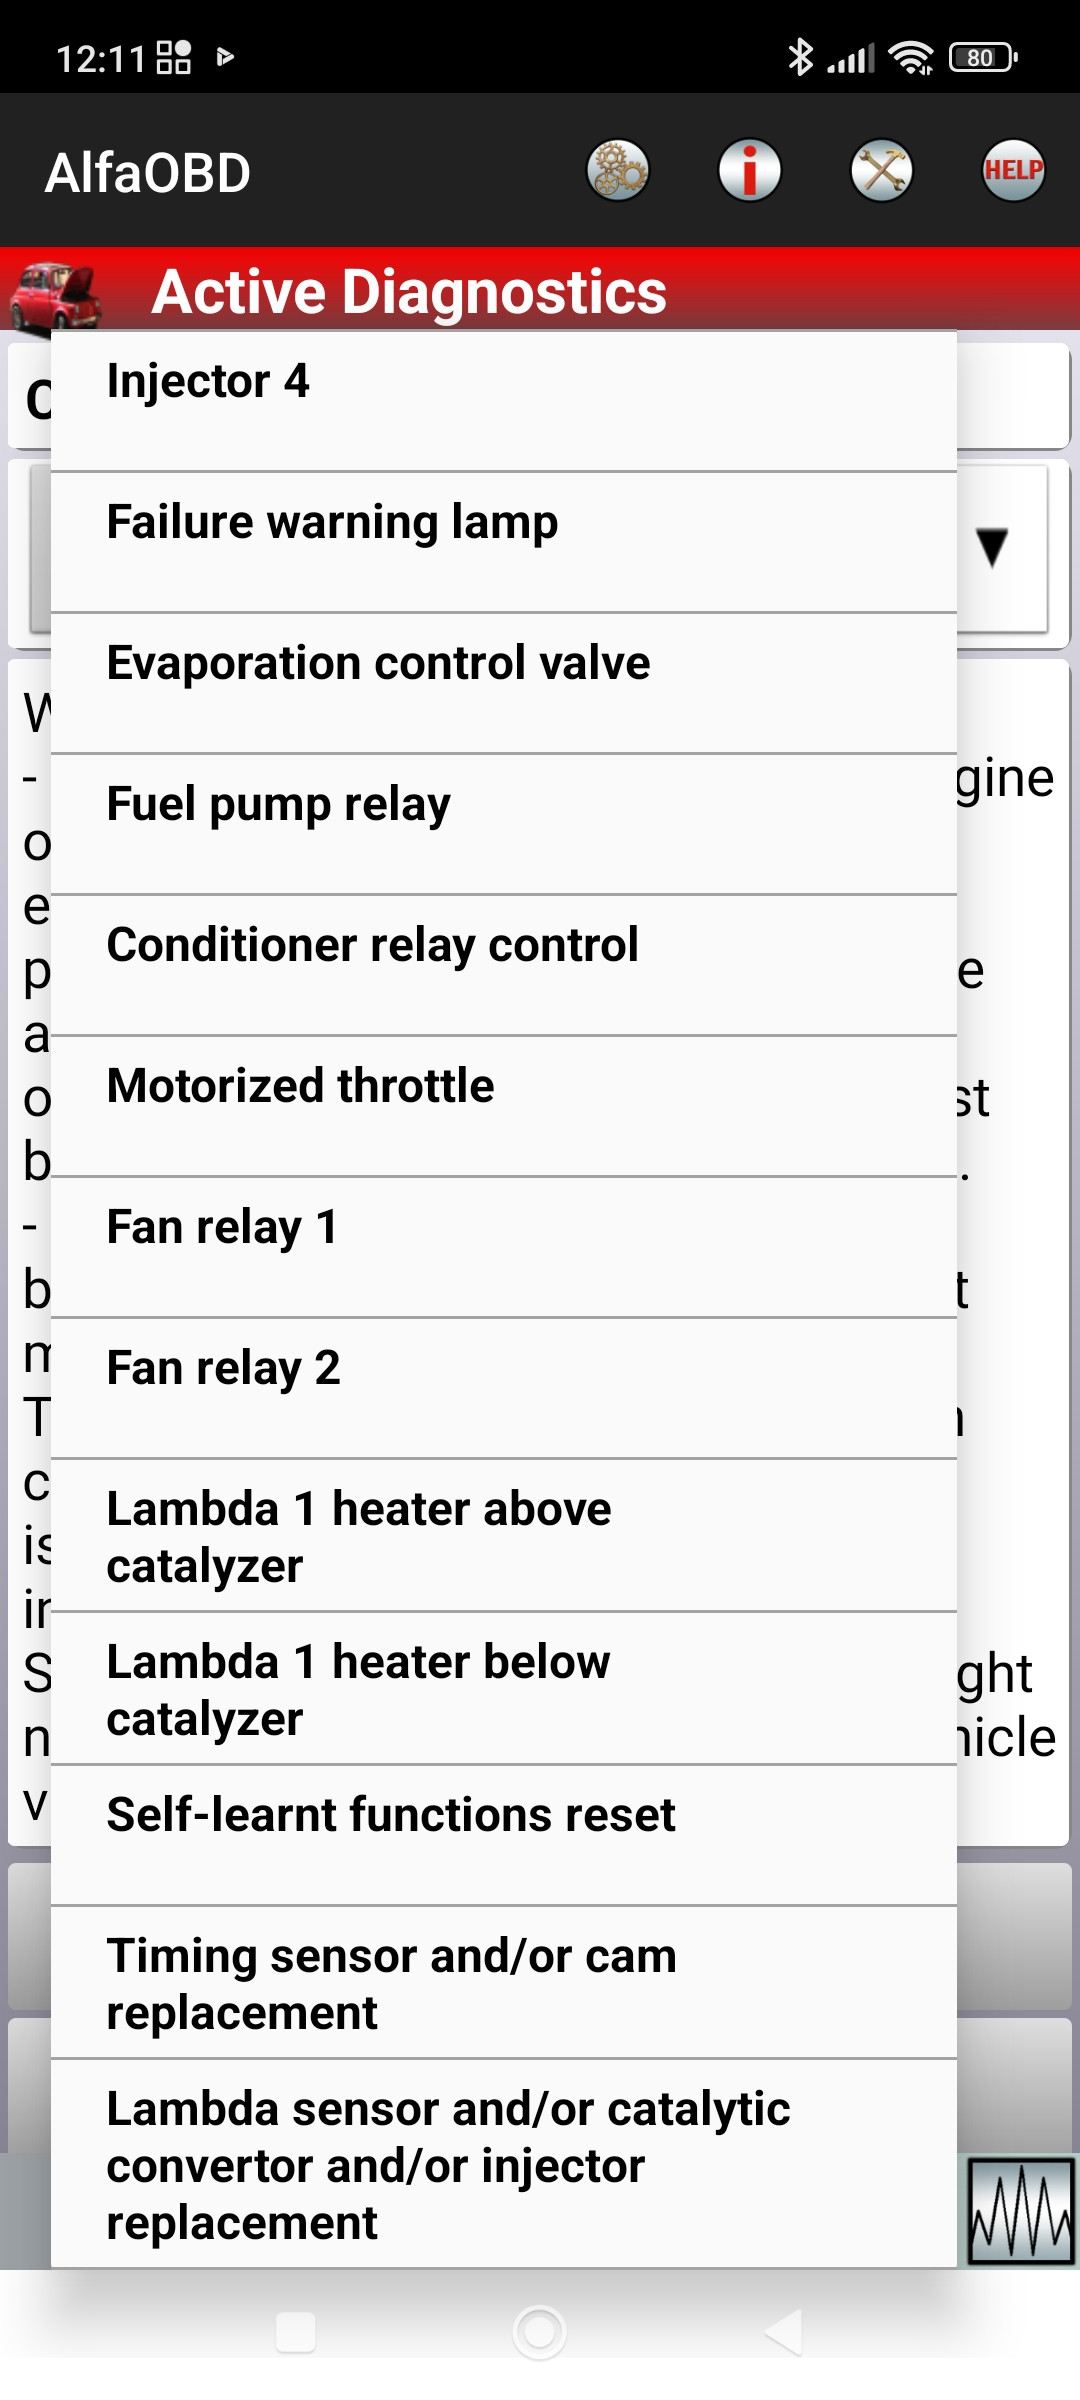Select Injector 4 from the list

coord(503,400)
